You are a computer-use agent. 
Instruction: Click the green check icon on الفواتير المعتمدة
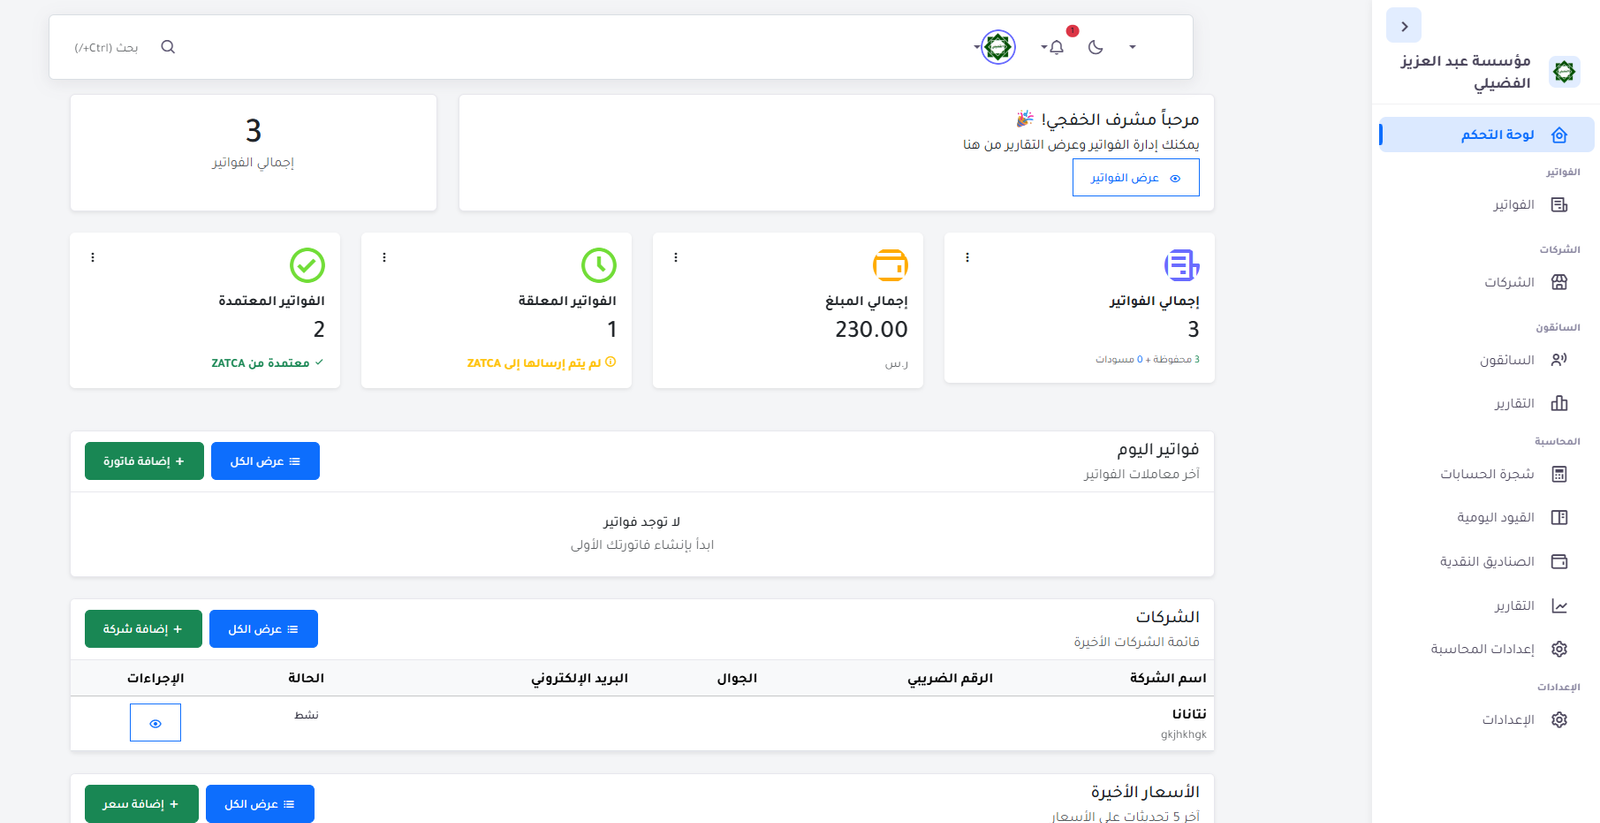[x=307, y=265]
